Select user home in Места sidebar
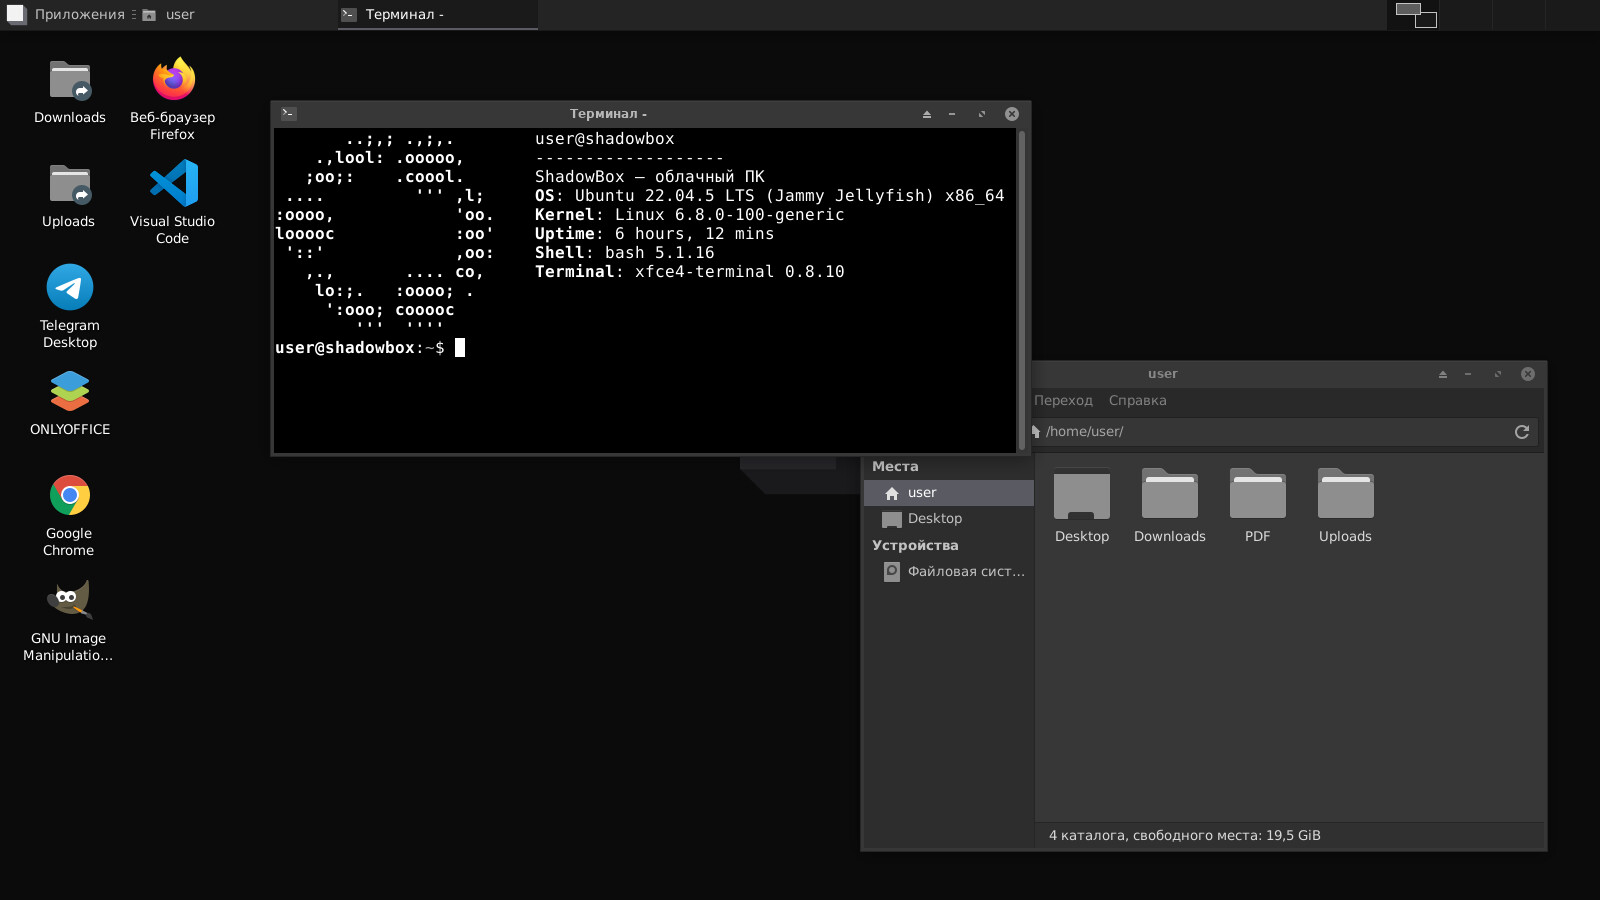Screen dimensions: 1600x900 tap(948, 493)
